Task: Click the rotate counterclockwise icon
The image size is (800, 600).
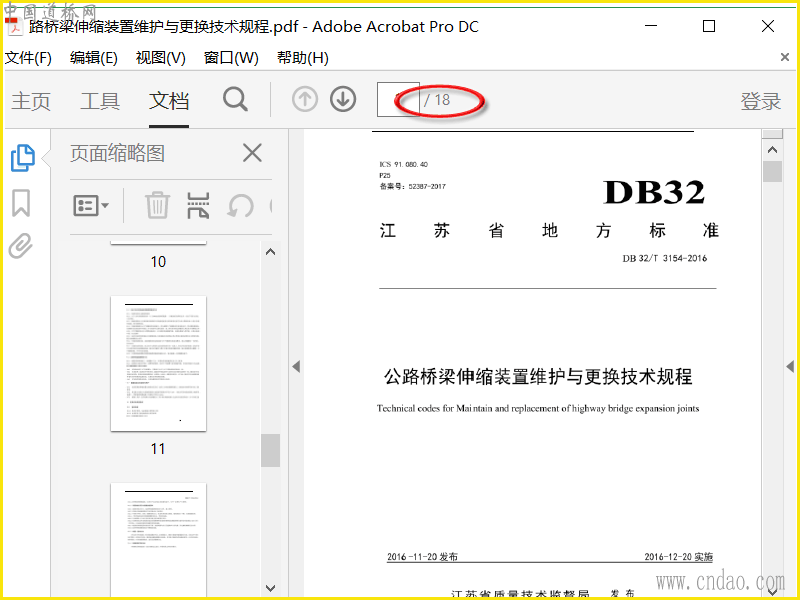Action: click(240, 206)
